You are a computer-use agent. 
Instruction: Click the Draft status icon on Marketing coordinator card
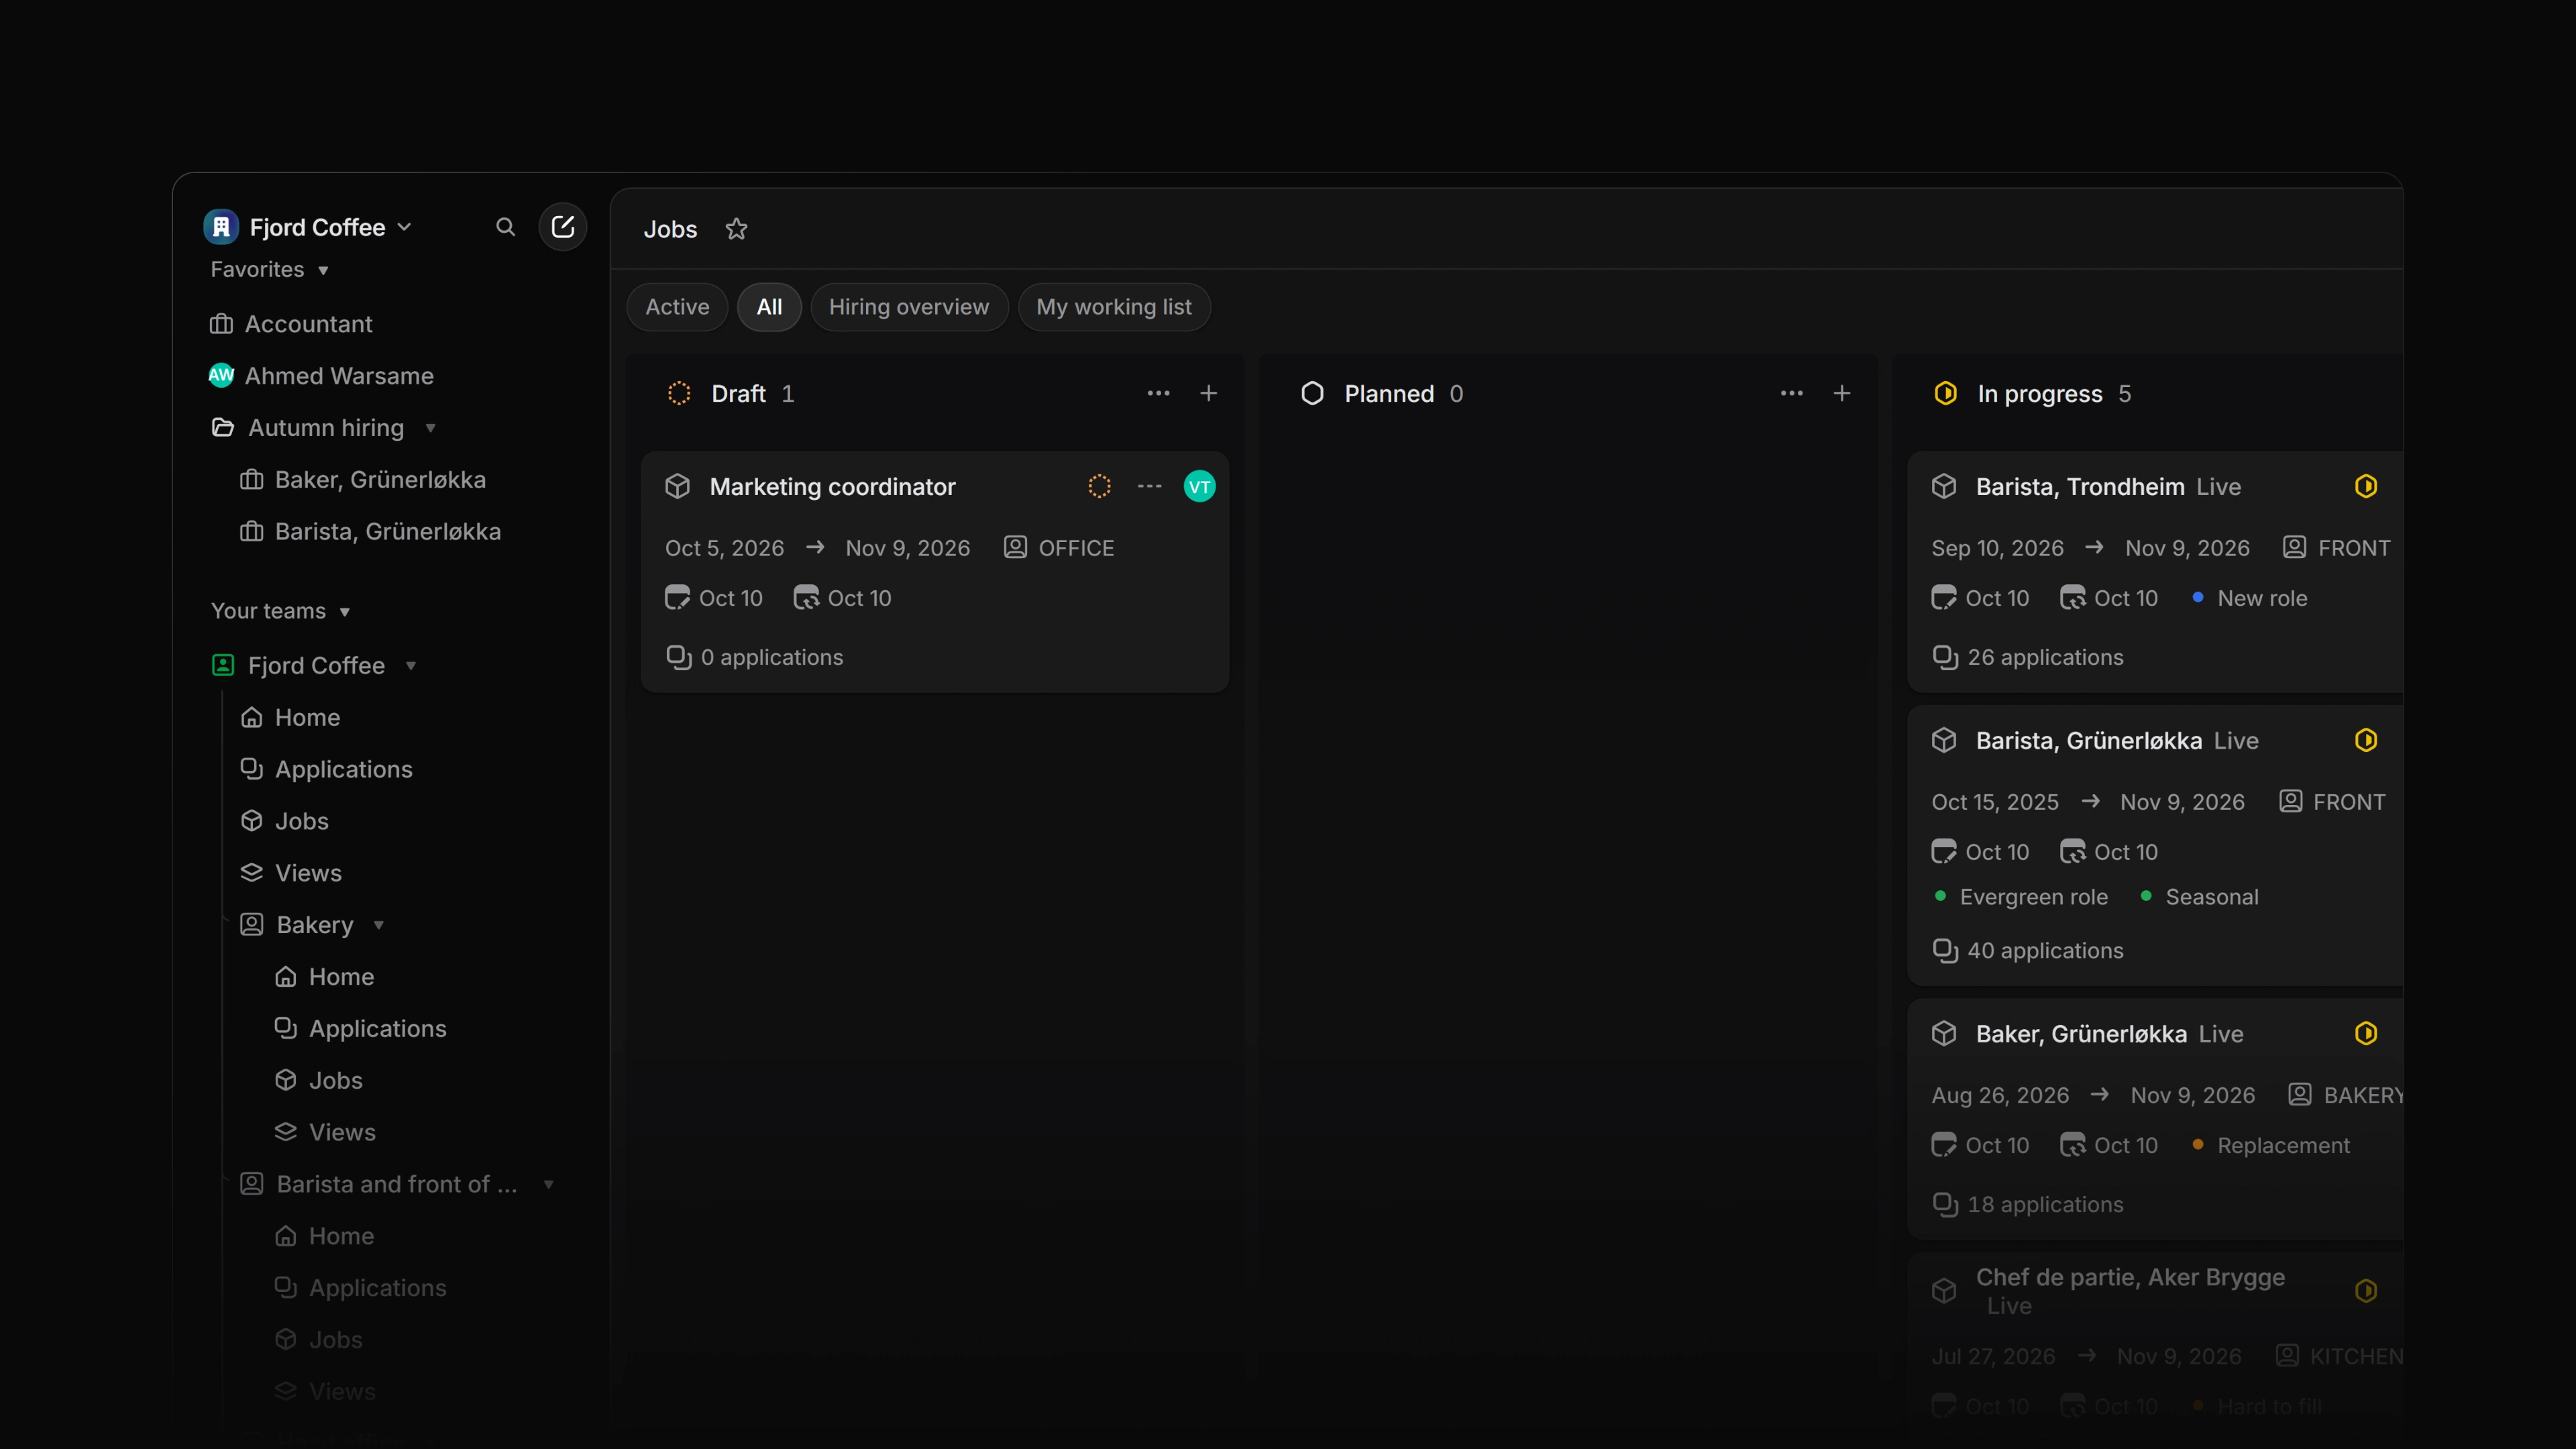pos(1099,487)
